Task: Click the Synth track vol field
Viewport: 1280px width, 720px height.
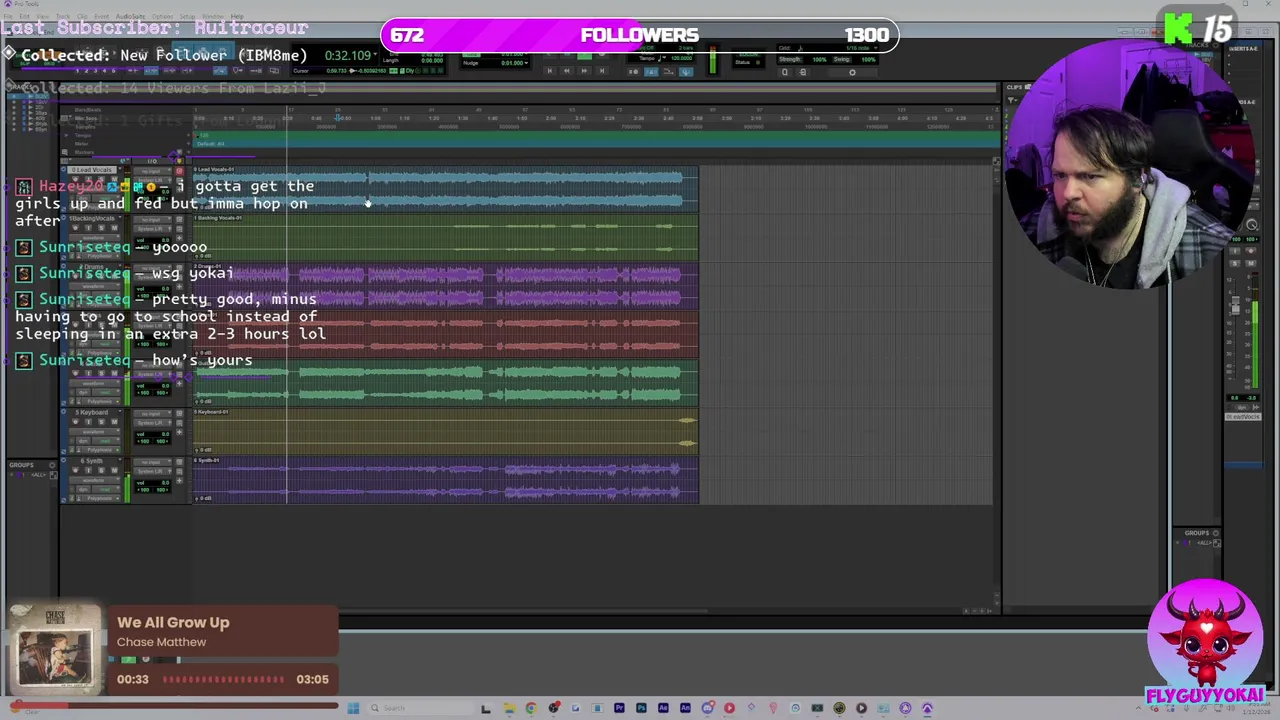Action: (152, 483)
